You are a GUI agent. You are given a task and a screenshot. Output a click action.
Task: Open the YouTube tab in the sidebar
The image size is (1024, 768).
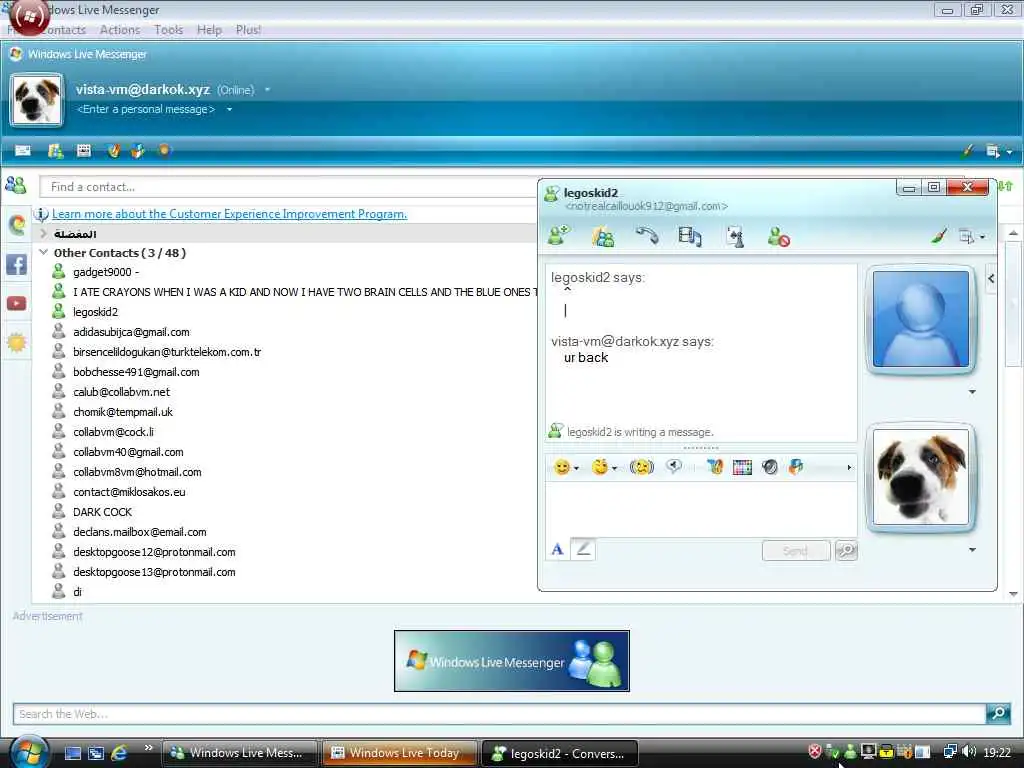16,304
